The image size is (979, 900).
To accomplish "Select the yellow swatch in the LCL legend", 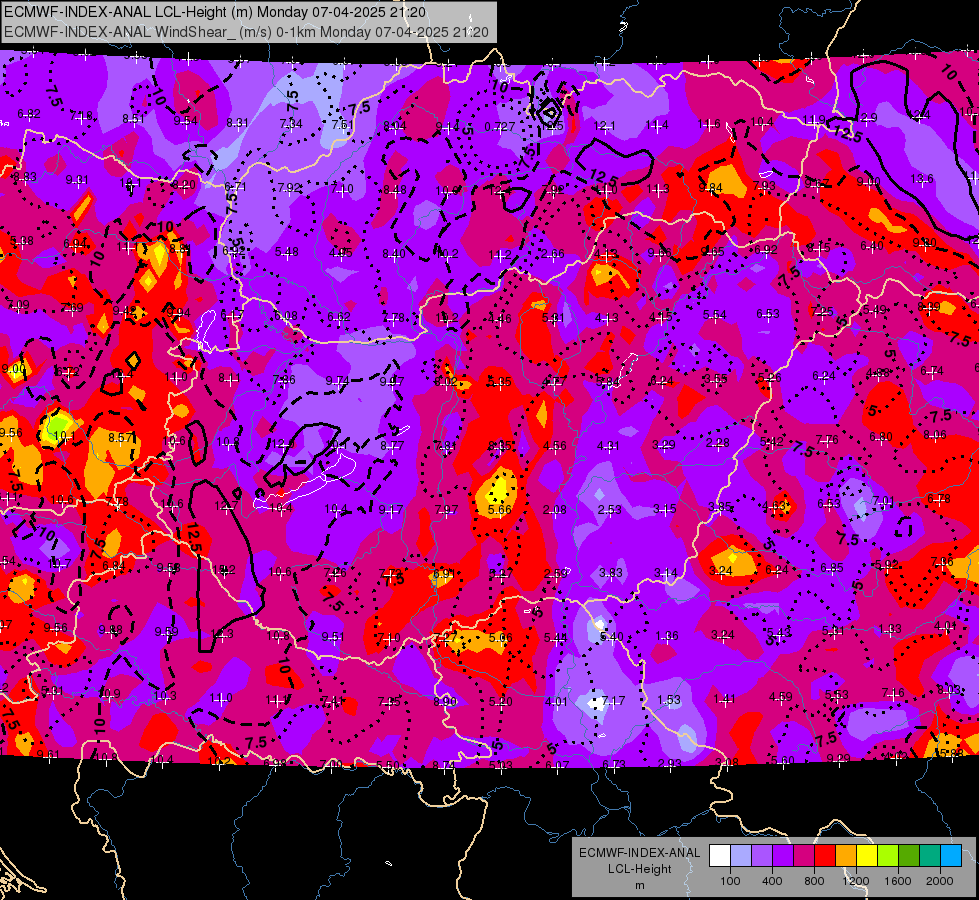I will pyautogui.click(x=867, y=856).
